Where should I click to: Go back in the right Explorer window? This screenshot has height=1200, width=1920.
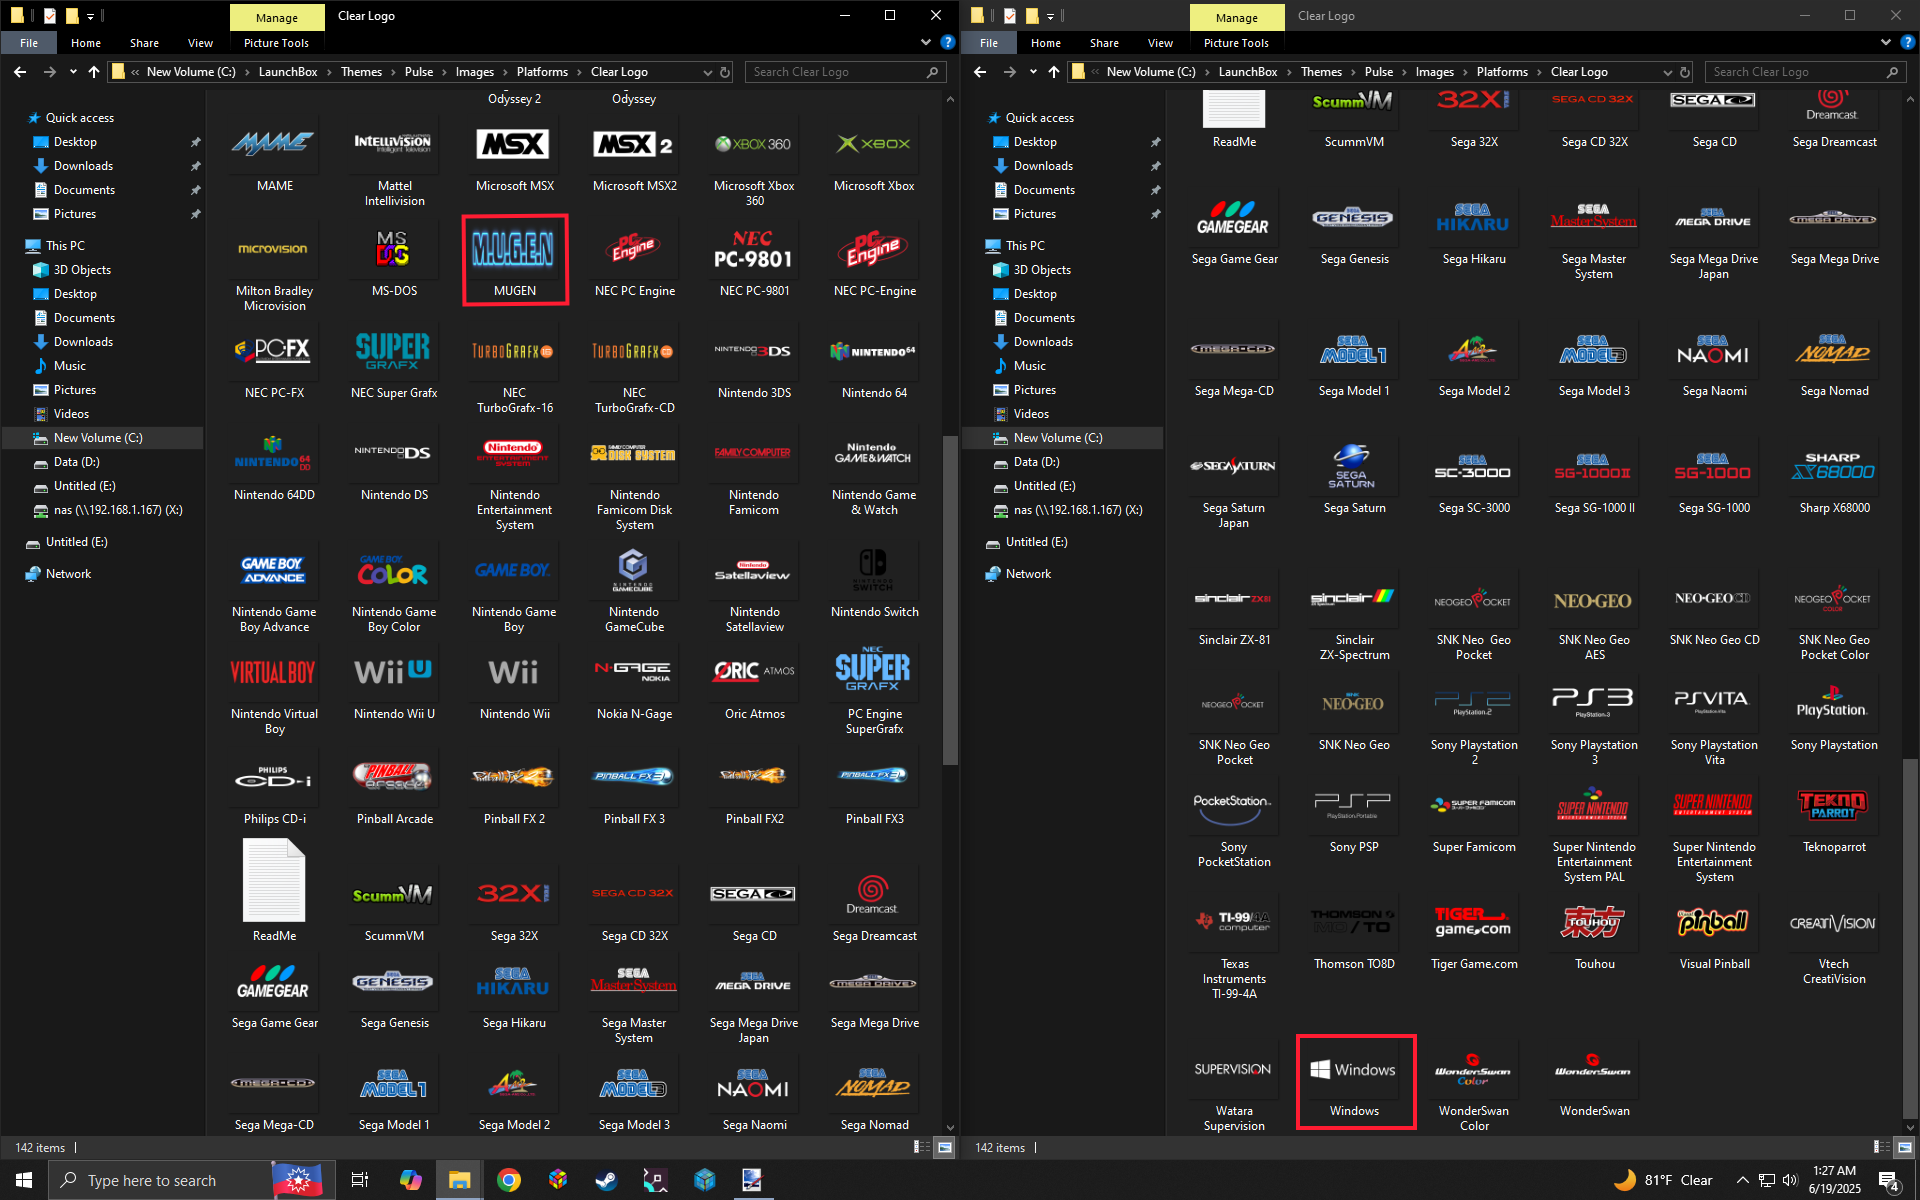pyautogui.click(x=980, y=72)
